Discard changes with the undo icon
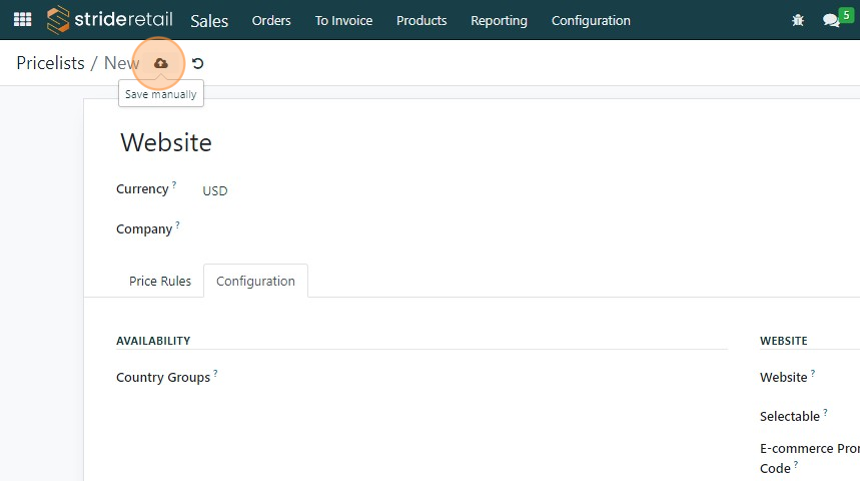Screen dimensions: 860x481 [198, 63]
